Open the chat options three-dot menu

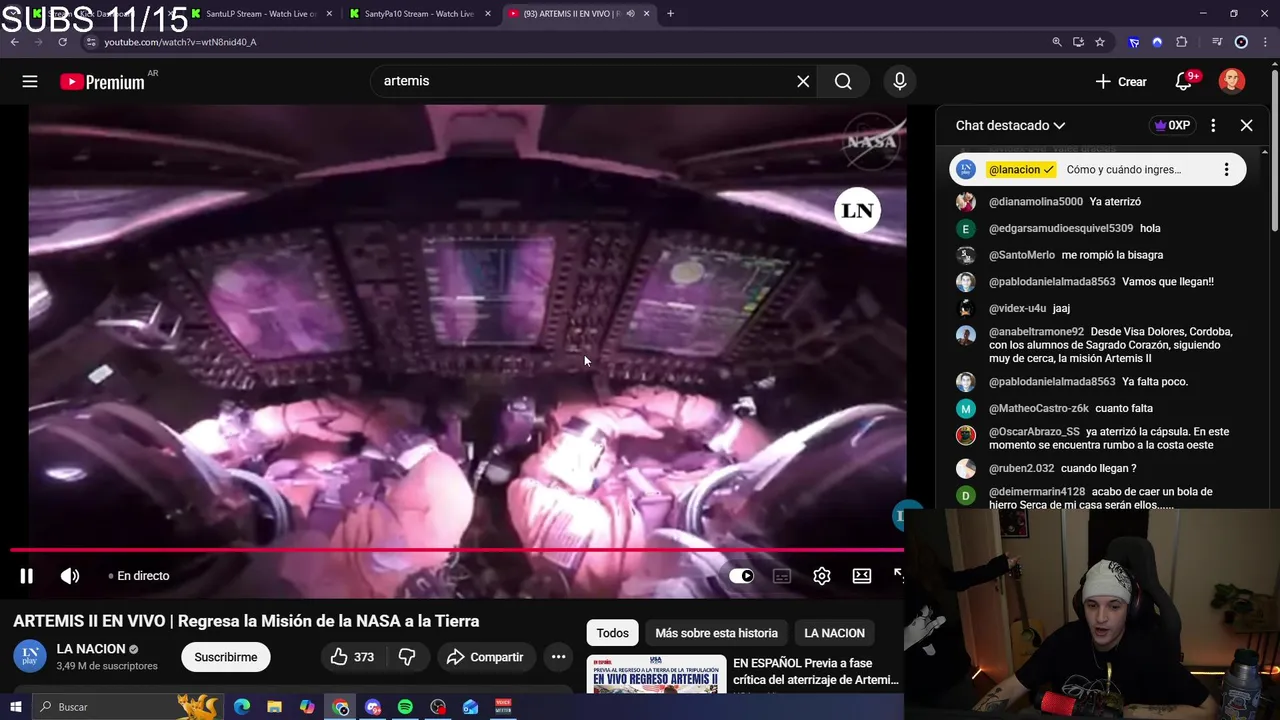click(1213, 126)
